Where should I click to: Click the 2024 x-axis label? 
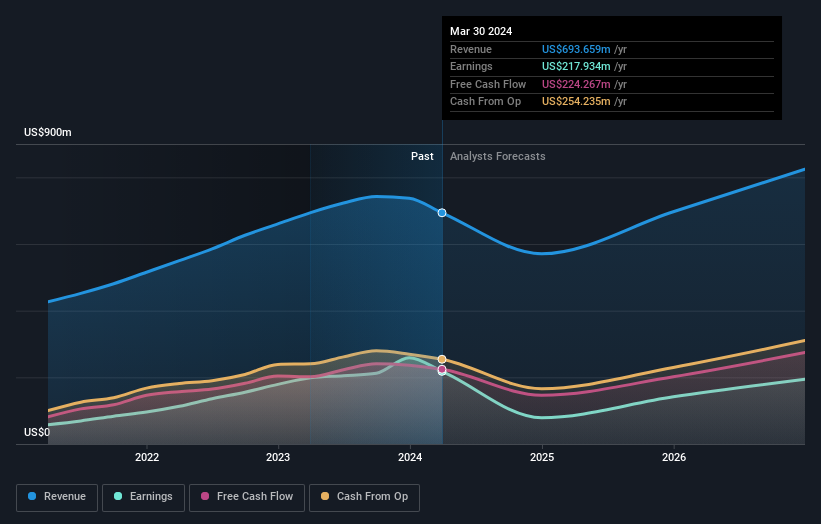pos(410,457)
